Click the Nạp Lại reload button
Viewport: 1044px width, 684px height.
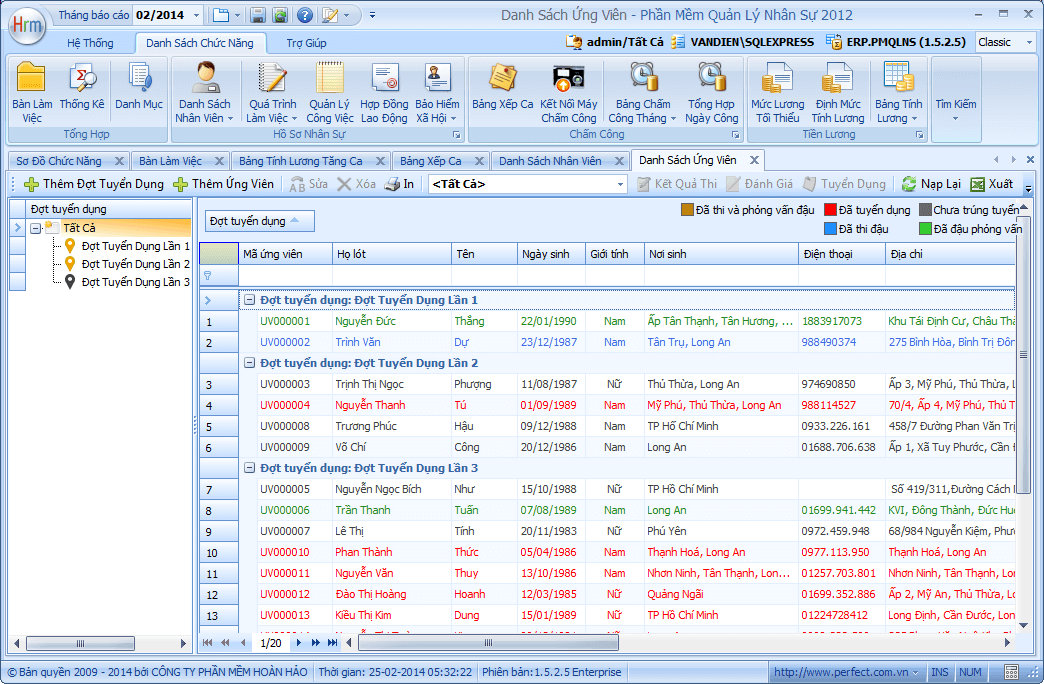coord(931,184)
